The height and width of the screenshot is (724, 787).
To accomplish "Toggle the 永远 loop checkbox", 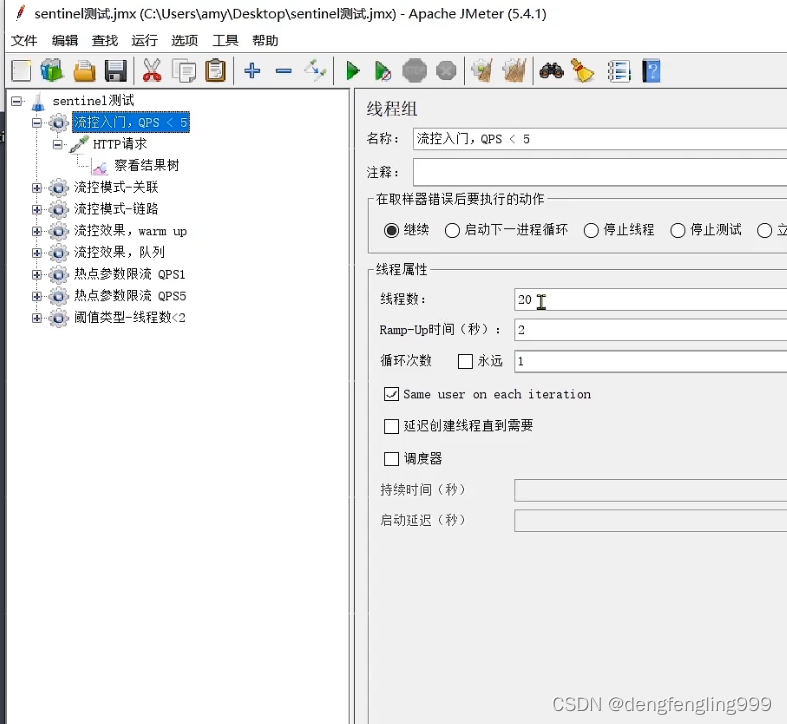I will click(x=465, y=361).
